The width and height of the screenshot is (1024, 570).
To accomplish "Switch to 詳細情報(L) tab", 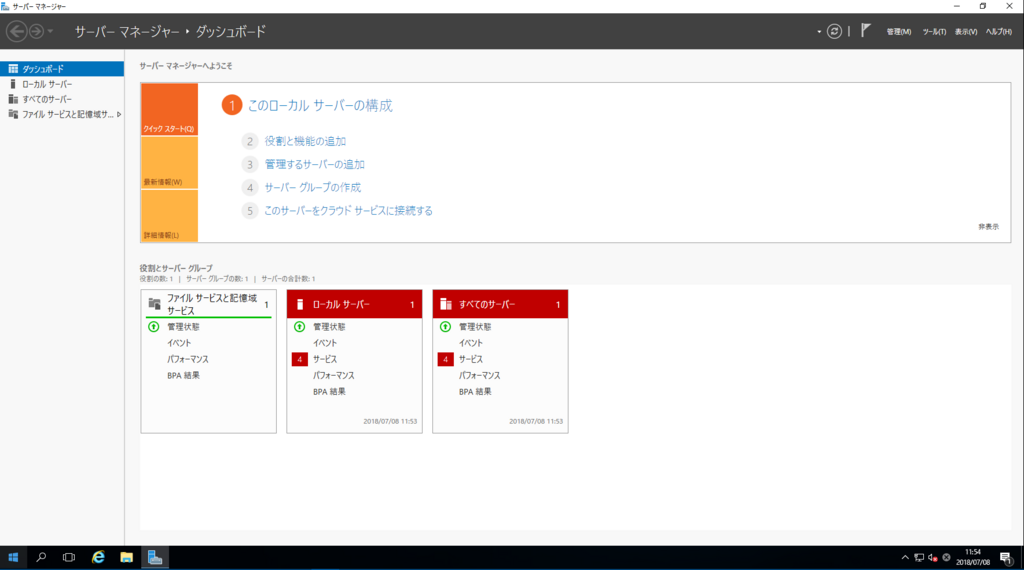I will tap(169, 216).
